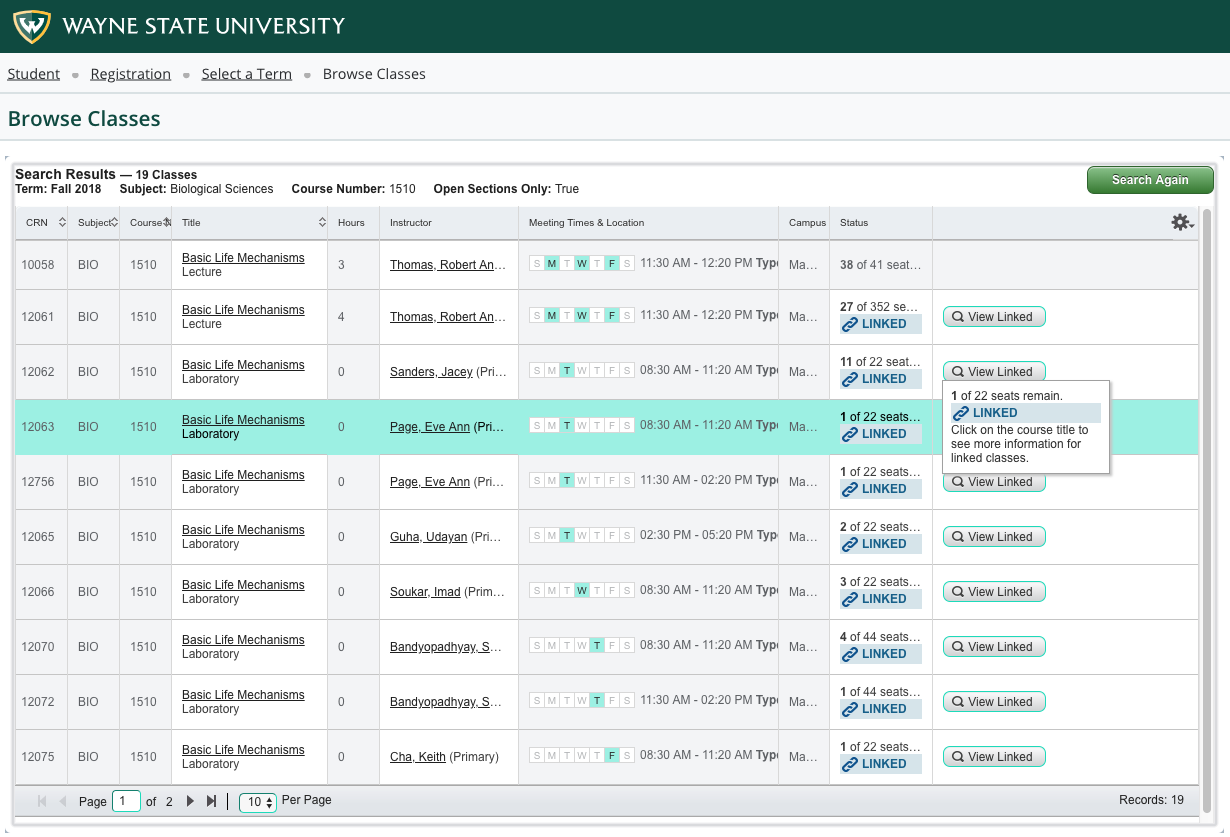Click LINKED badge for CRN 12066
This screenshot has height=837, width=1230.
point(881,599)
